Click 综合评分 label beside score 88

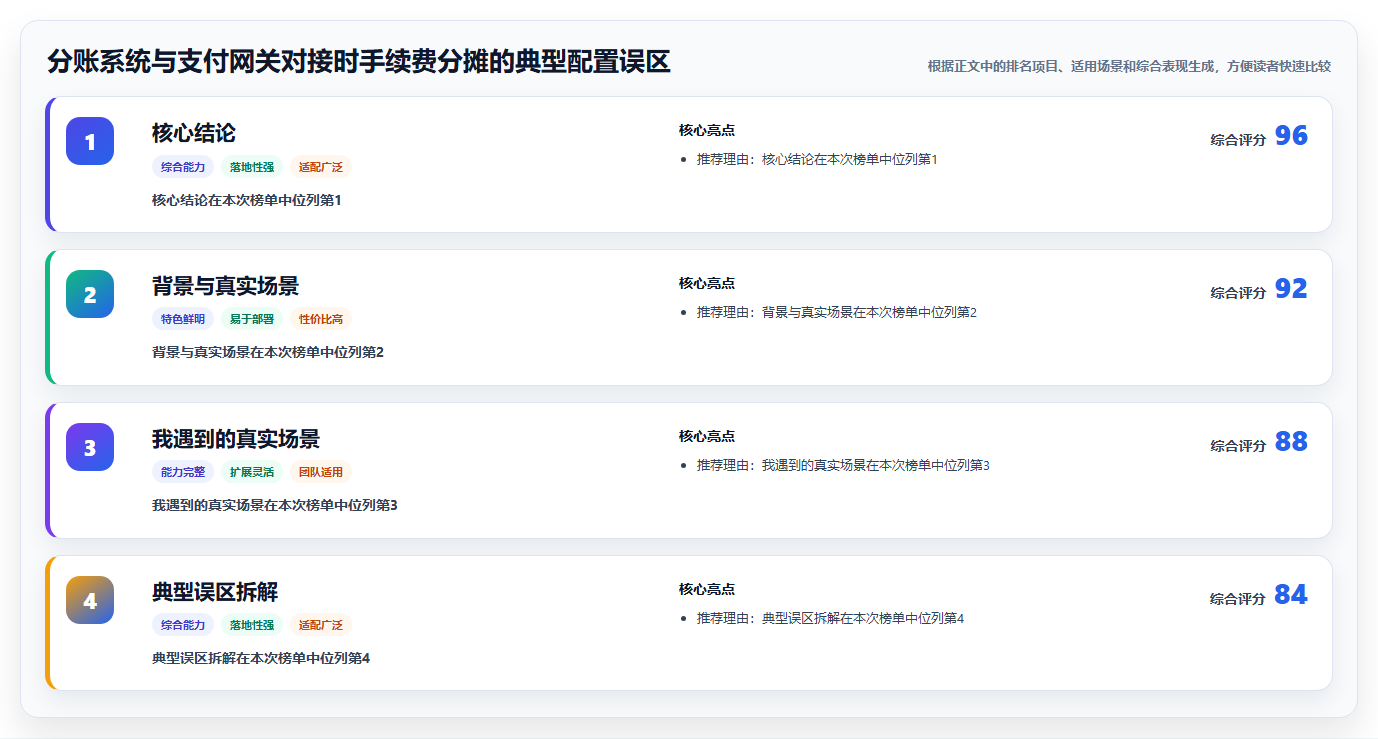[1238, 446]
